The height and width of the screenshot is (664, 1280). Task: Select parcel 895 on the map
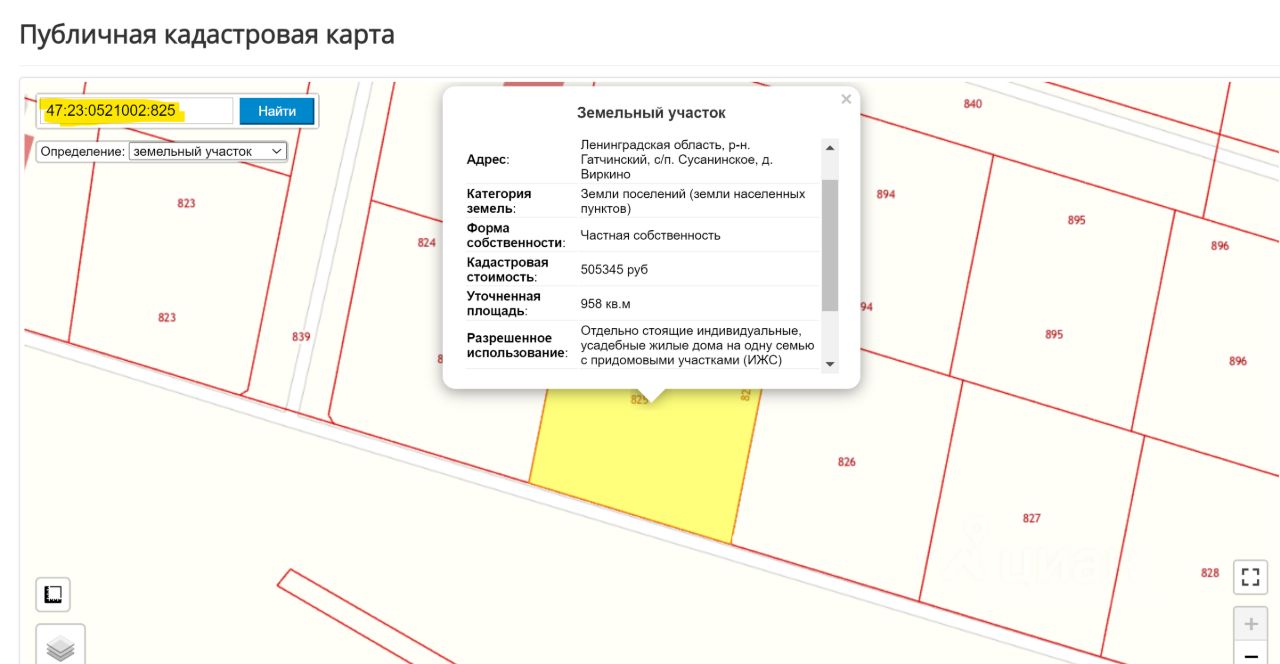[1076, 220]
